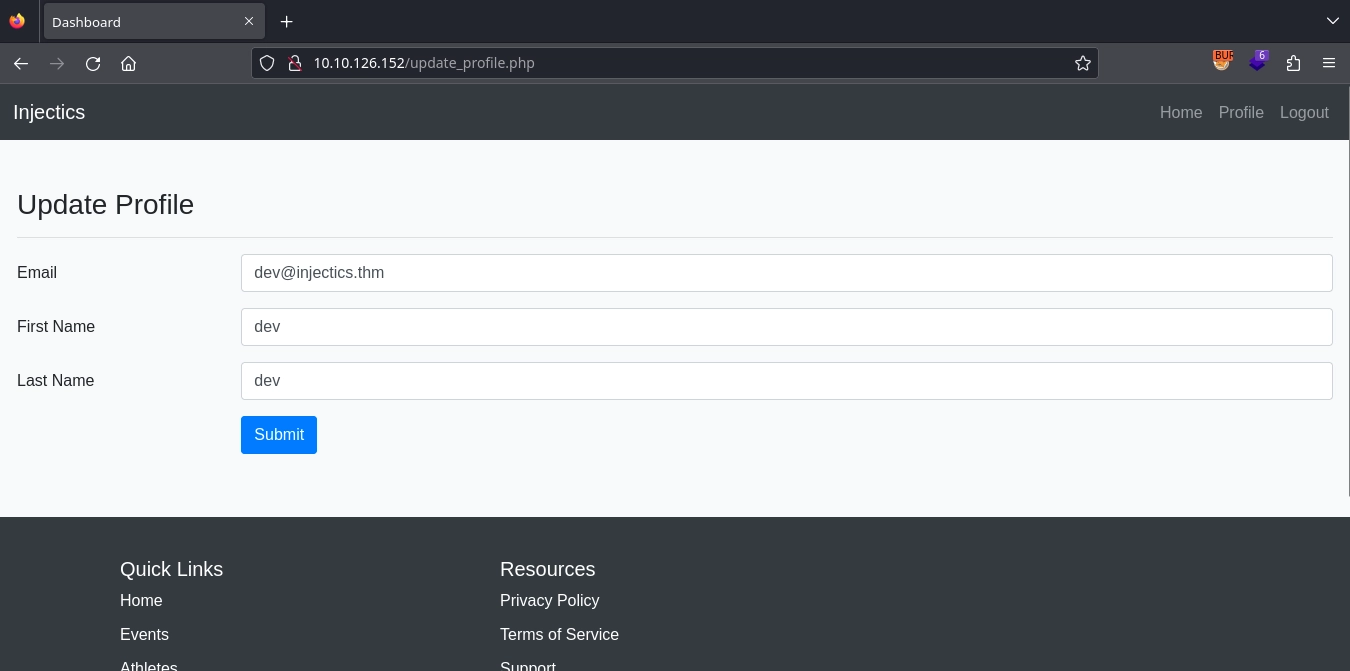Reload the update_profile.php page

tap(93, 63)
